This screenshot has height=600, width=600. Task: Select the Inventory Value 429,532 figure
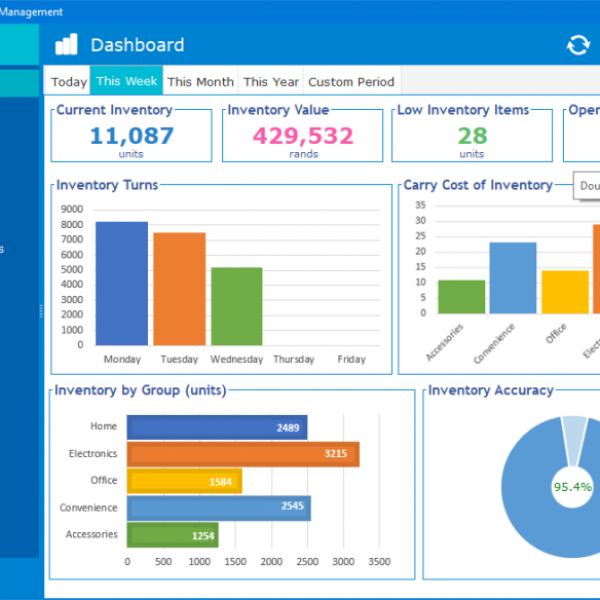pos(303,136)
